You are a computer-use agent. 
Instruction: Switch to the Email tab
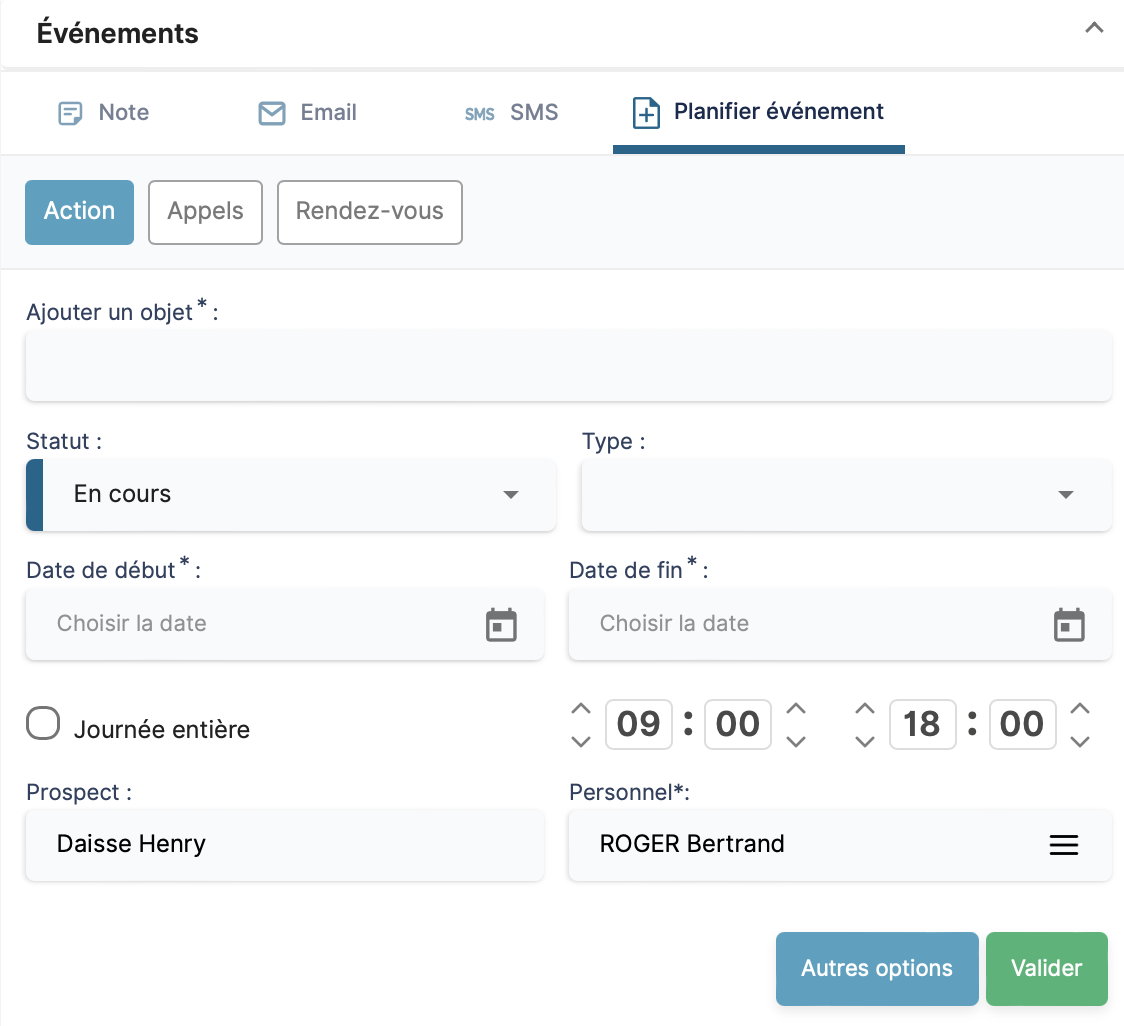pyautogui.click(x=308, y=112)
